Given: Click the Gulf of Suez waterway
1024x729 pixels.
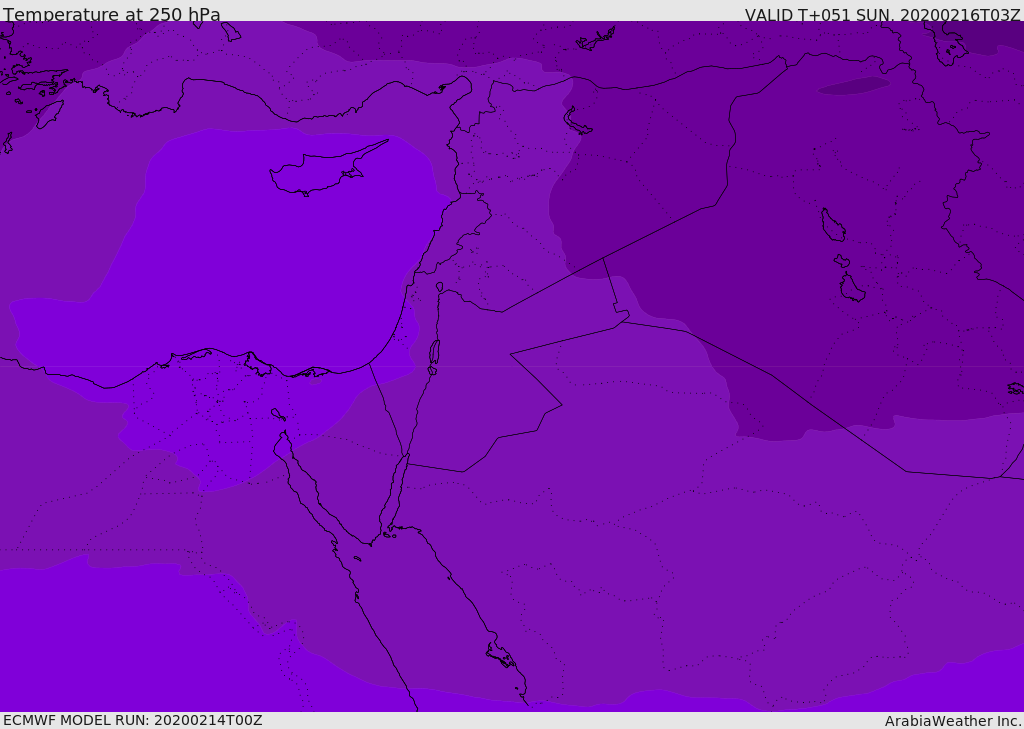Looking at the screenshot, I should pos(310,490).
